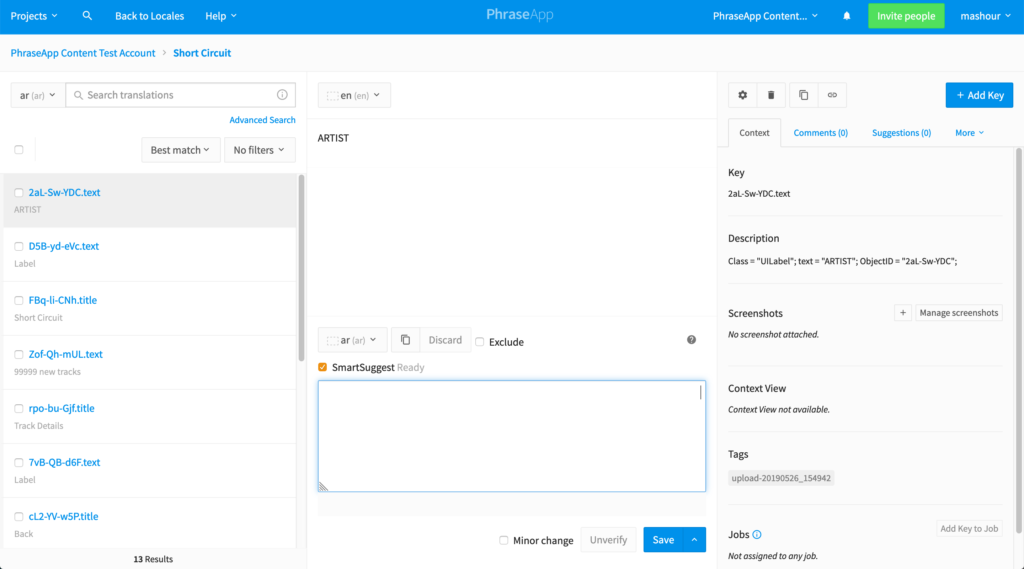This screenshot has width=1024, height=569.
Task: Click the Add Key button
Action: (x=979, y=95)
